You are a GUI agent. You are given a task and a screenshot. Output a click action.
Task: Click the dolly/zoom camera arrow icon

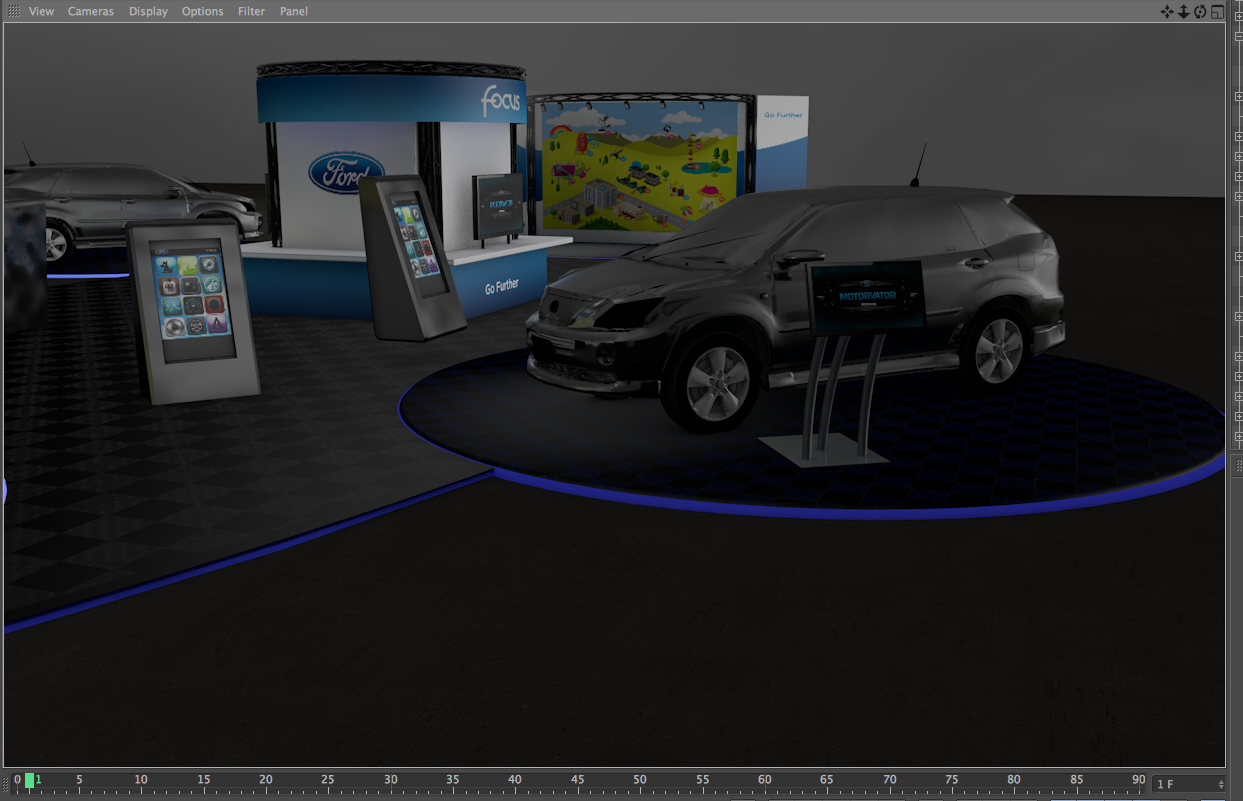pos(1183,12)
